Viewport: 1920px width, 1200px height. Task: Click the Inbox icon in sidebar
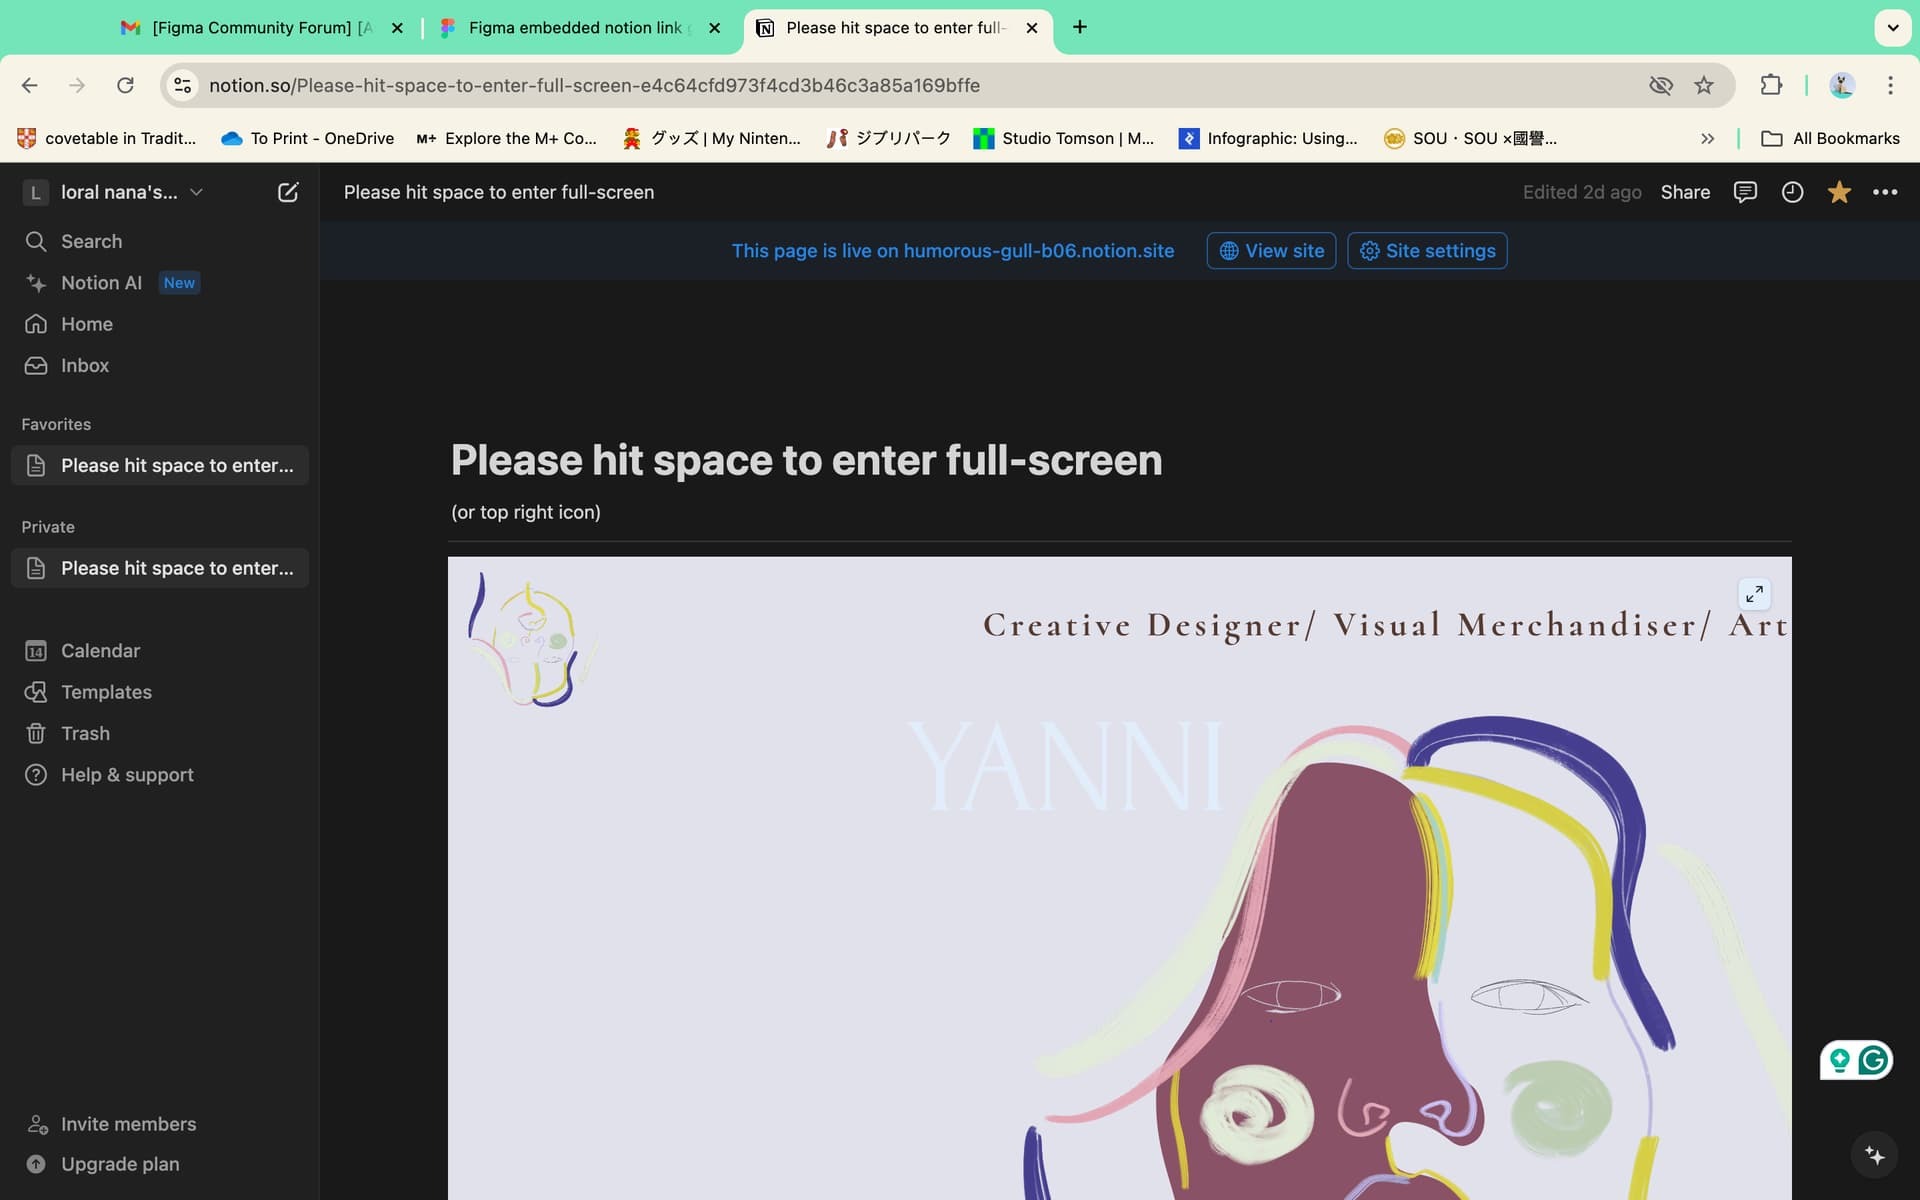point(36,365)
